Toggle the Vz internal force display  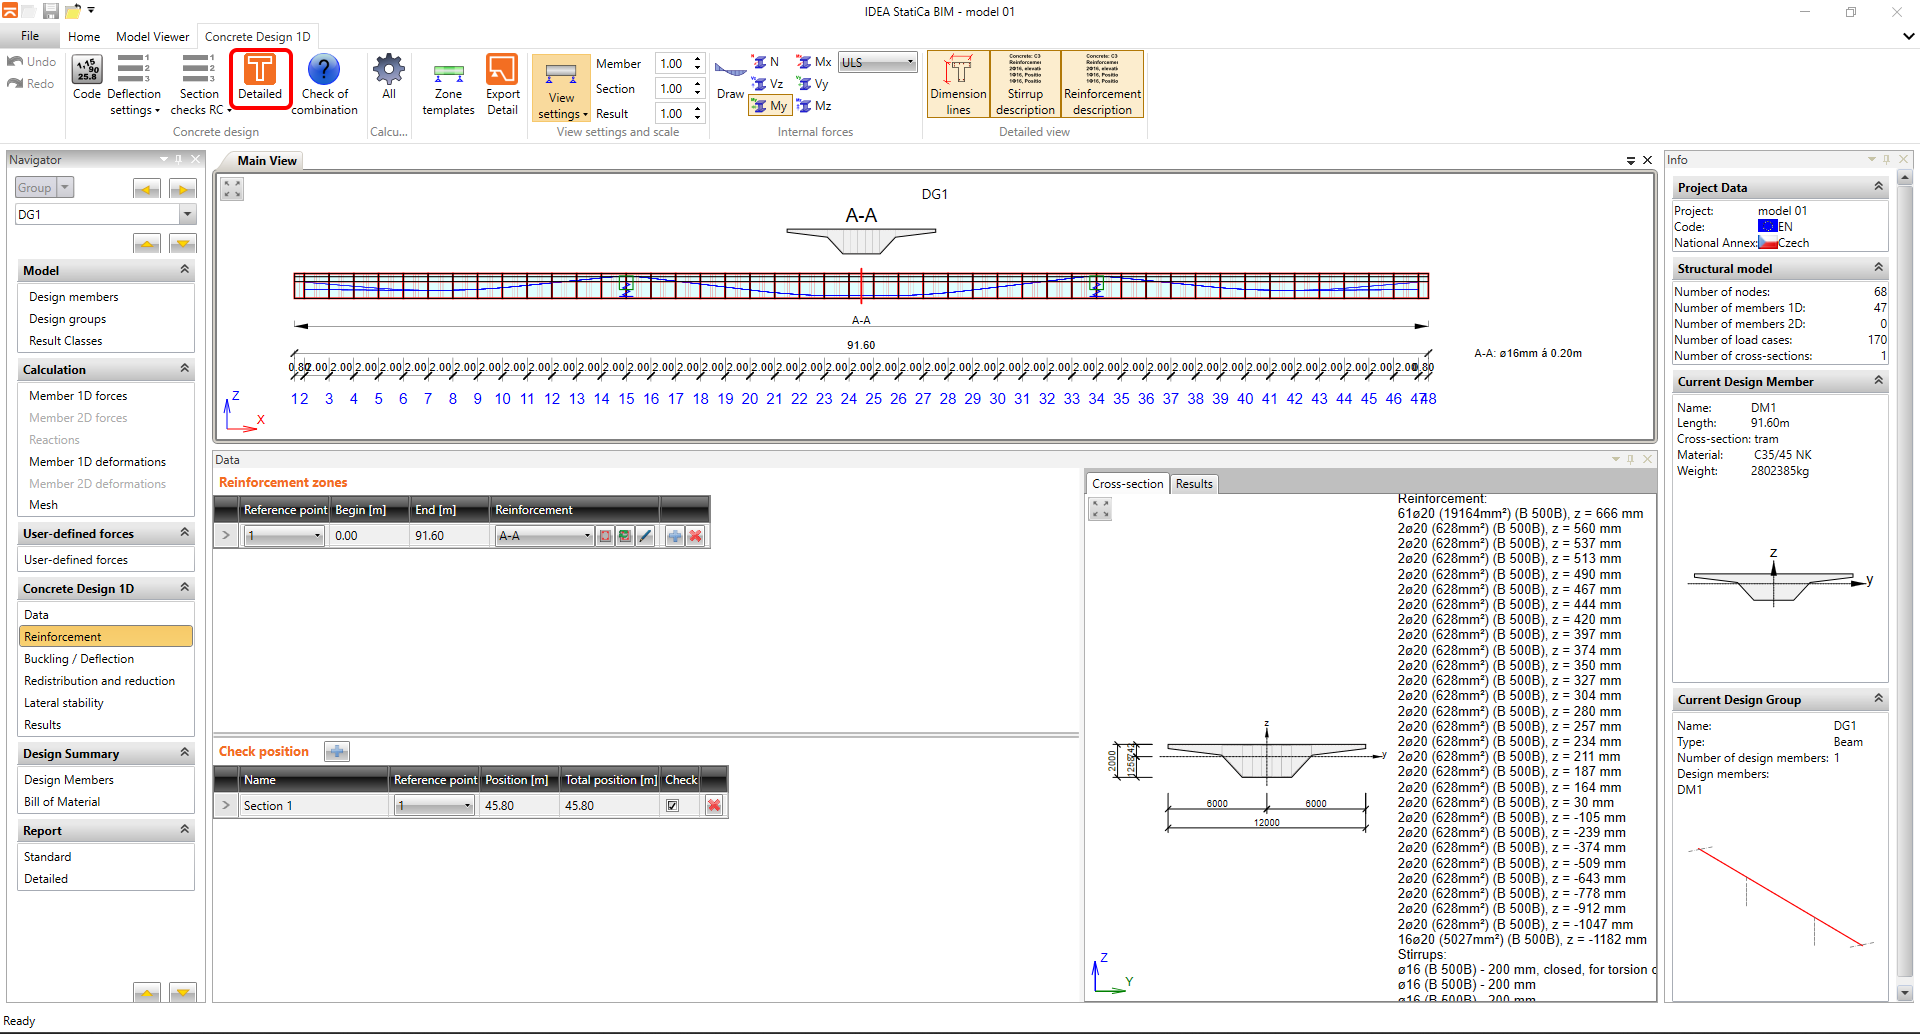coord(768,84)
